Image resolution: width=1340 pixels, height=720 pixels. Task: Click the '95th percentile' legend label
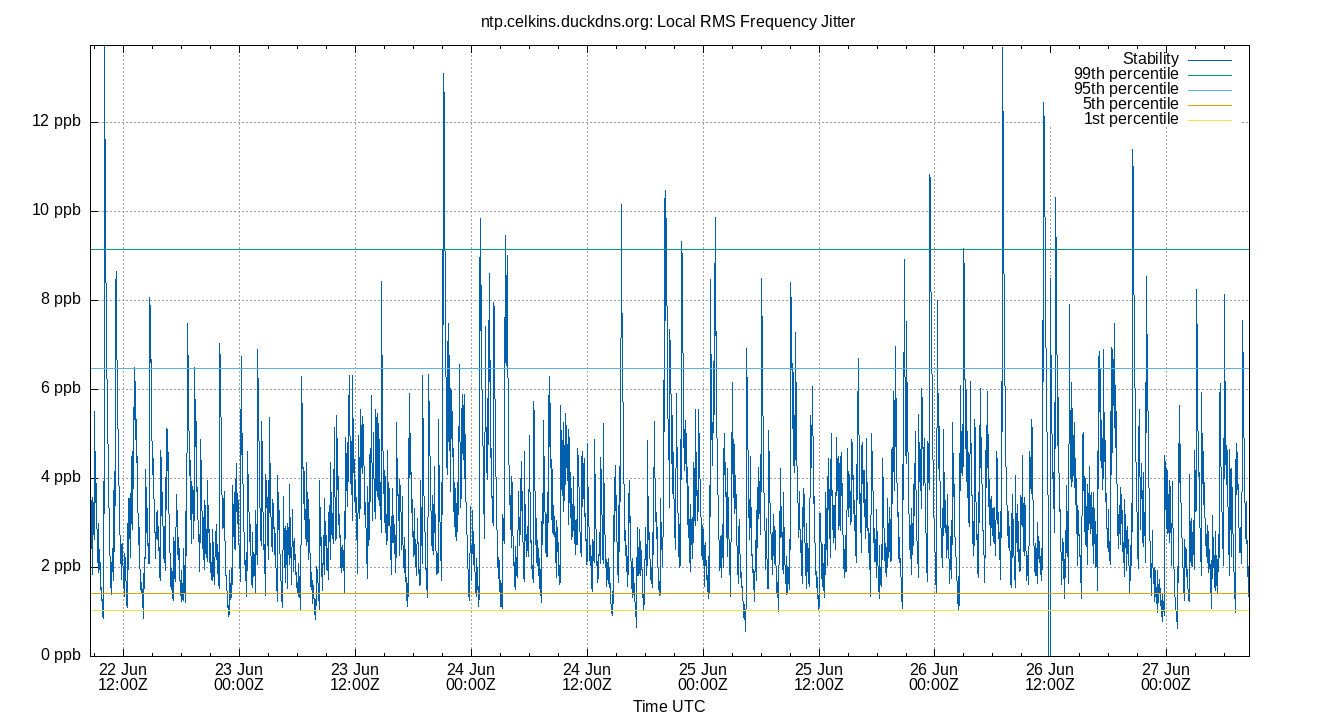click(1126, 89)
